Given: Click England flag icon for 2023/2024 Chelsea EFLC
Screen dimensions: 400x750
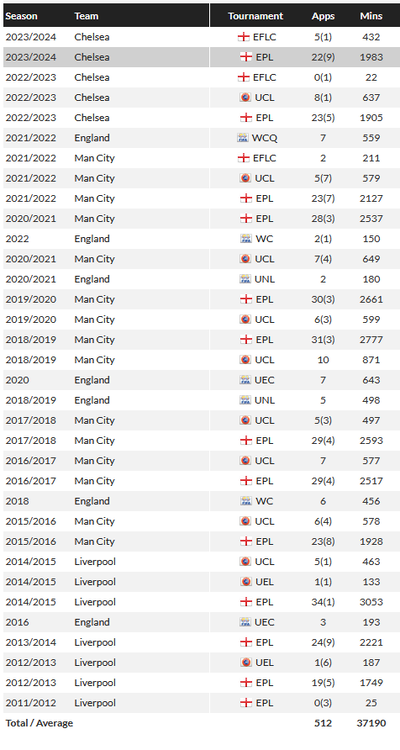Looking at the screenshot, I should 244,37.
